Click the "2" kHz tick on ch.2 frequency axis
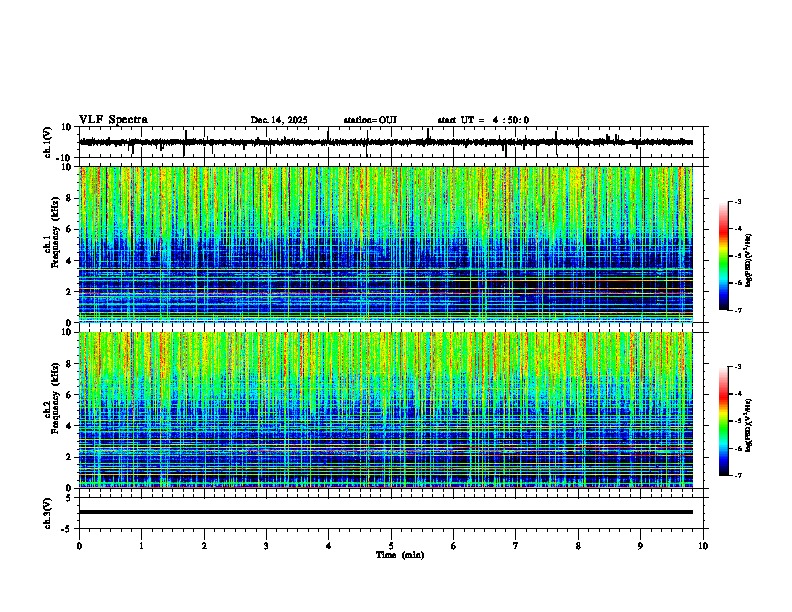Screen dimensions: 792x612 (69, 457)
